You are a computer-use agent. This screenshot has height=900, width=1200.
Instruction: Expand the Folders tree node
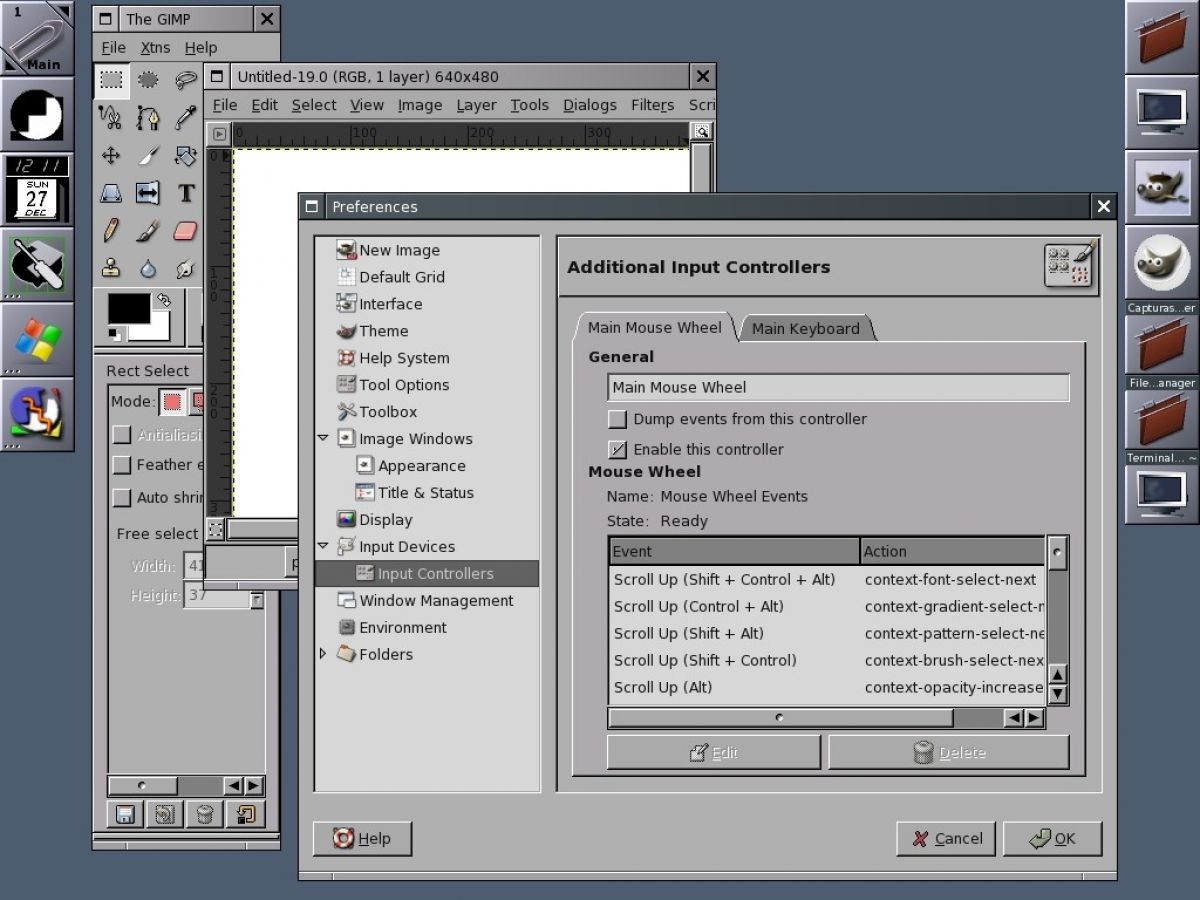coord(323,654)
